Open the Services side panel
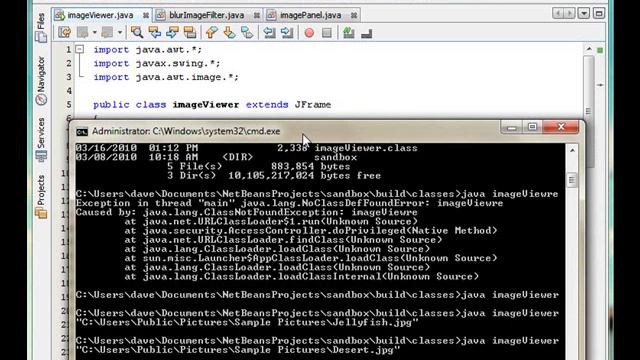The image size is (640, 360). click(41, 139)
